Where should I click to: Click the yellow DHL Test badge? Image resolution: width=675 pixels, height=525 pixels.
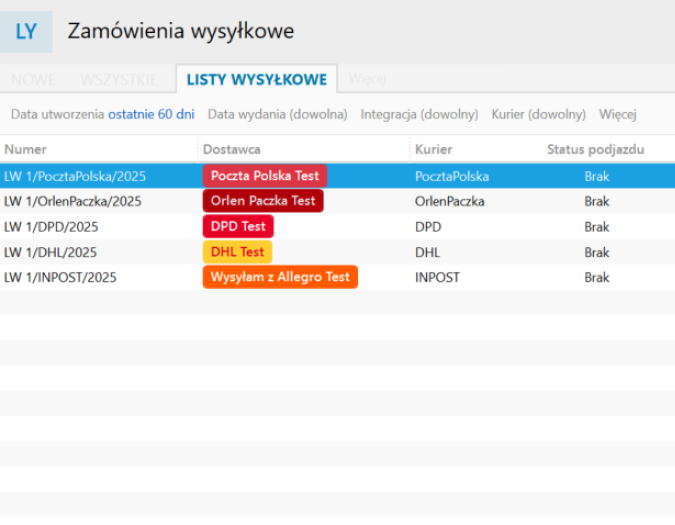(237, 252)
